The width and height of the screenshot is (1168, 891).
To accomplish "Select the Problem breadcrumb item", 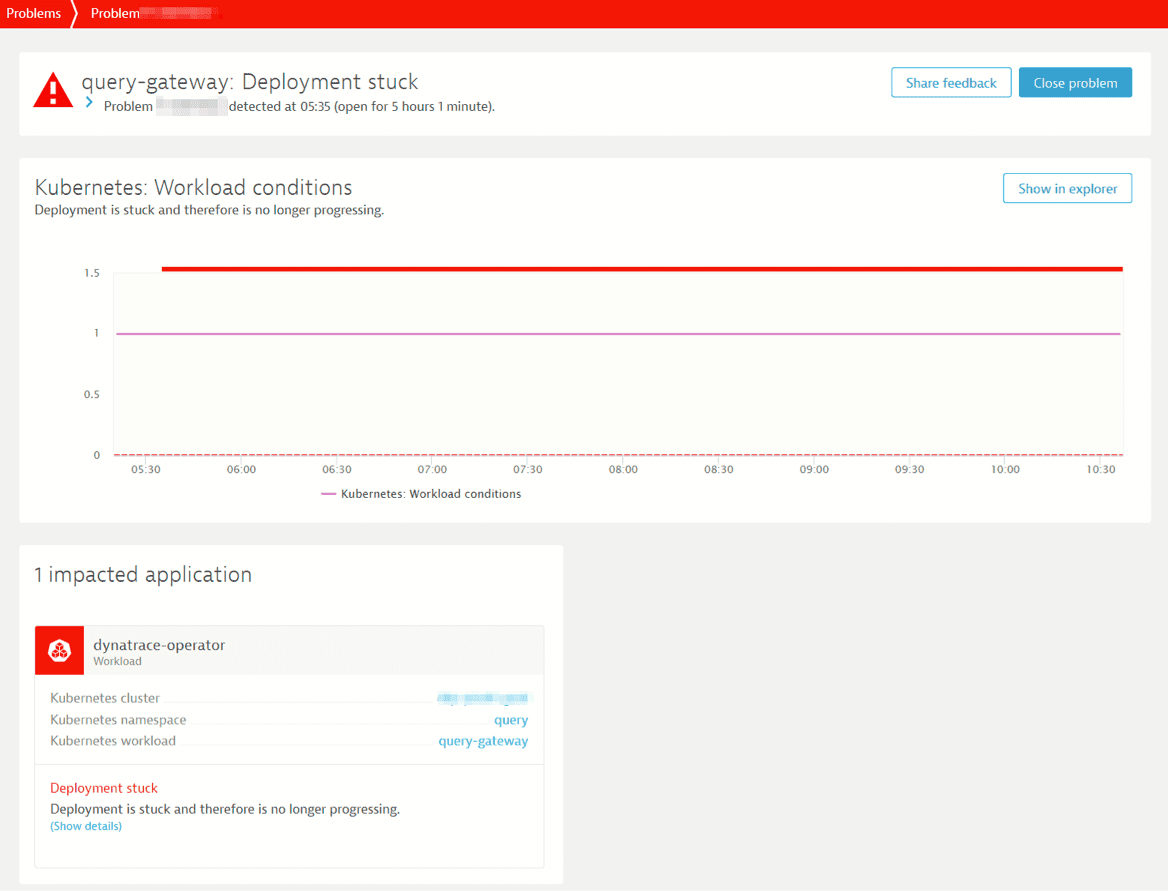I will (x=155, y=13).
